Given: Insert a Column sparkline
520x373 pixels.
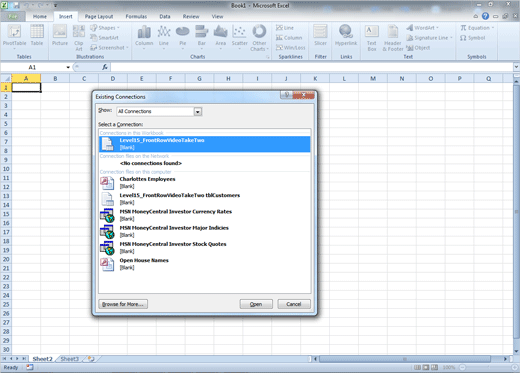Looking at the screenshot, I should (x=289, y=38).
